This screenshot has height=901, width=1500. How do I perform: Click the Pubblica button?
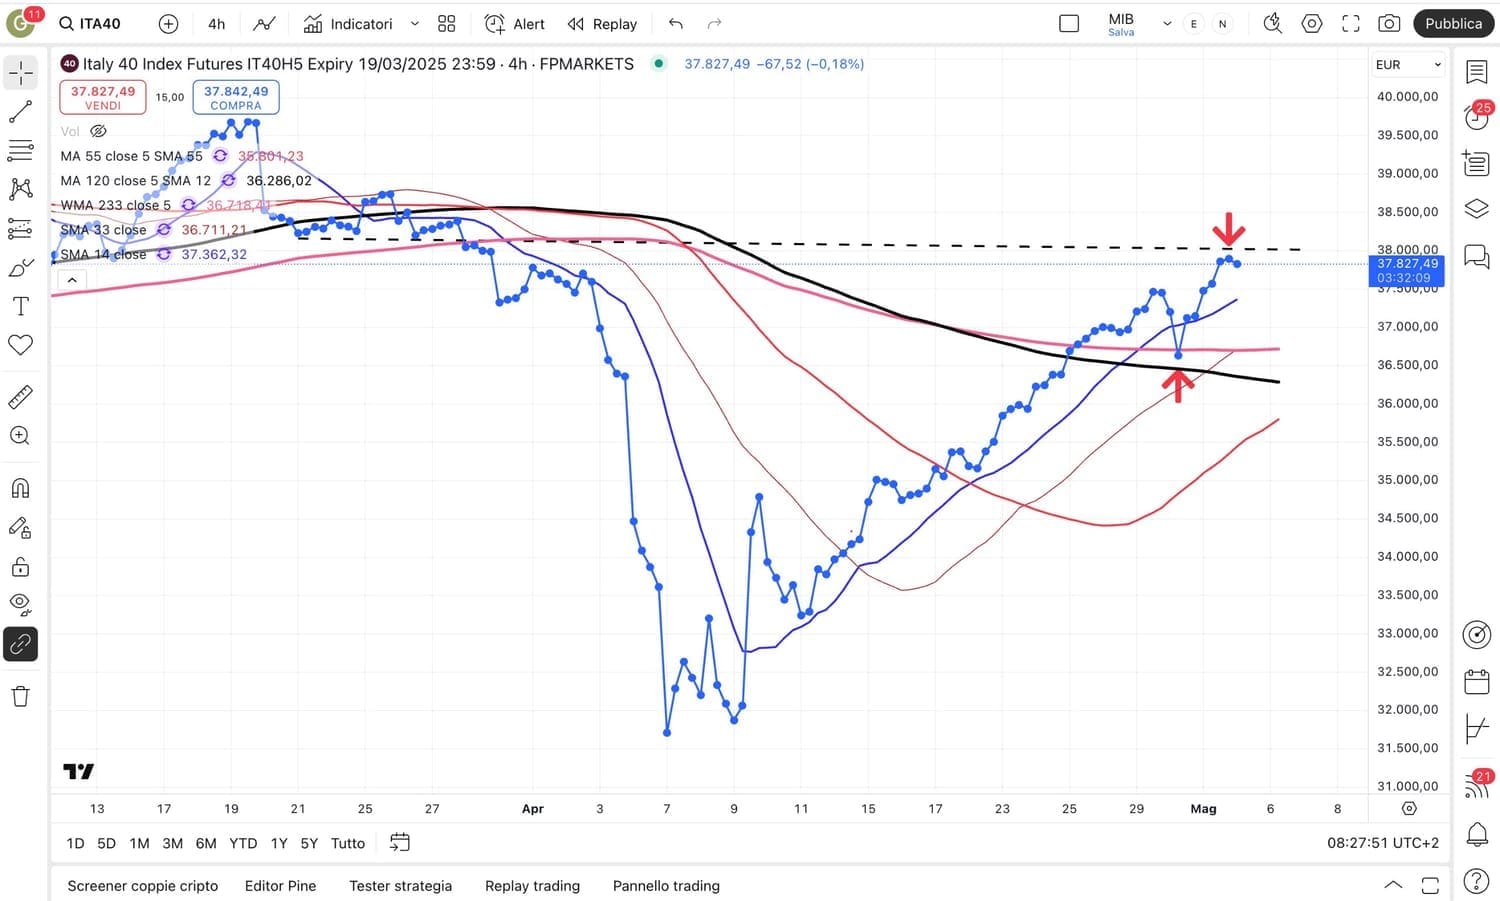(x=1454, y=24)
